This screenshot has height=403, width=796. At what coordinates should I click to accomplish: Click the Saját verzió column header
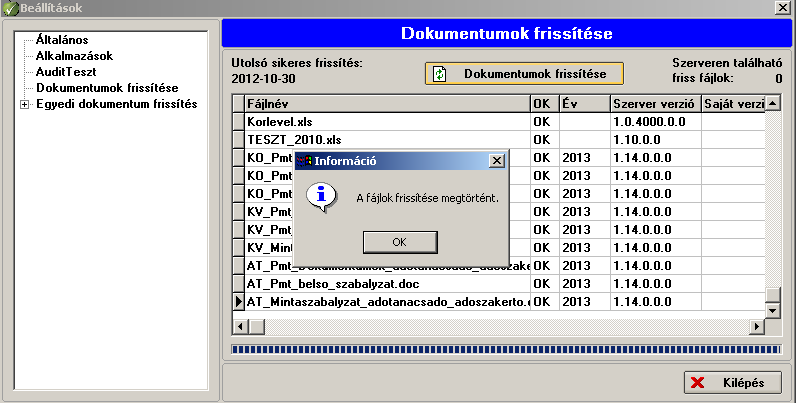click(733, 104)
